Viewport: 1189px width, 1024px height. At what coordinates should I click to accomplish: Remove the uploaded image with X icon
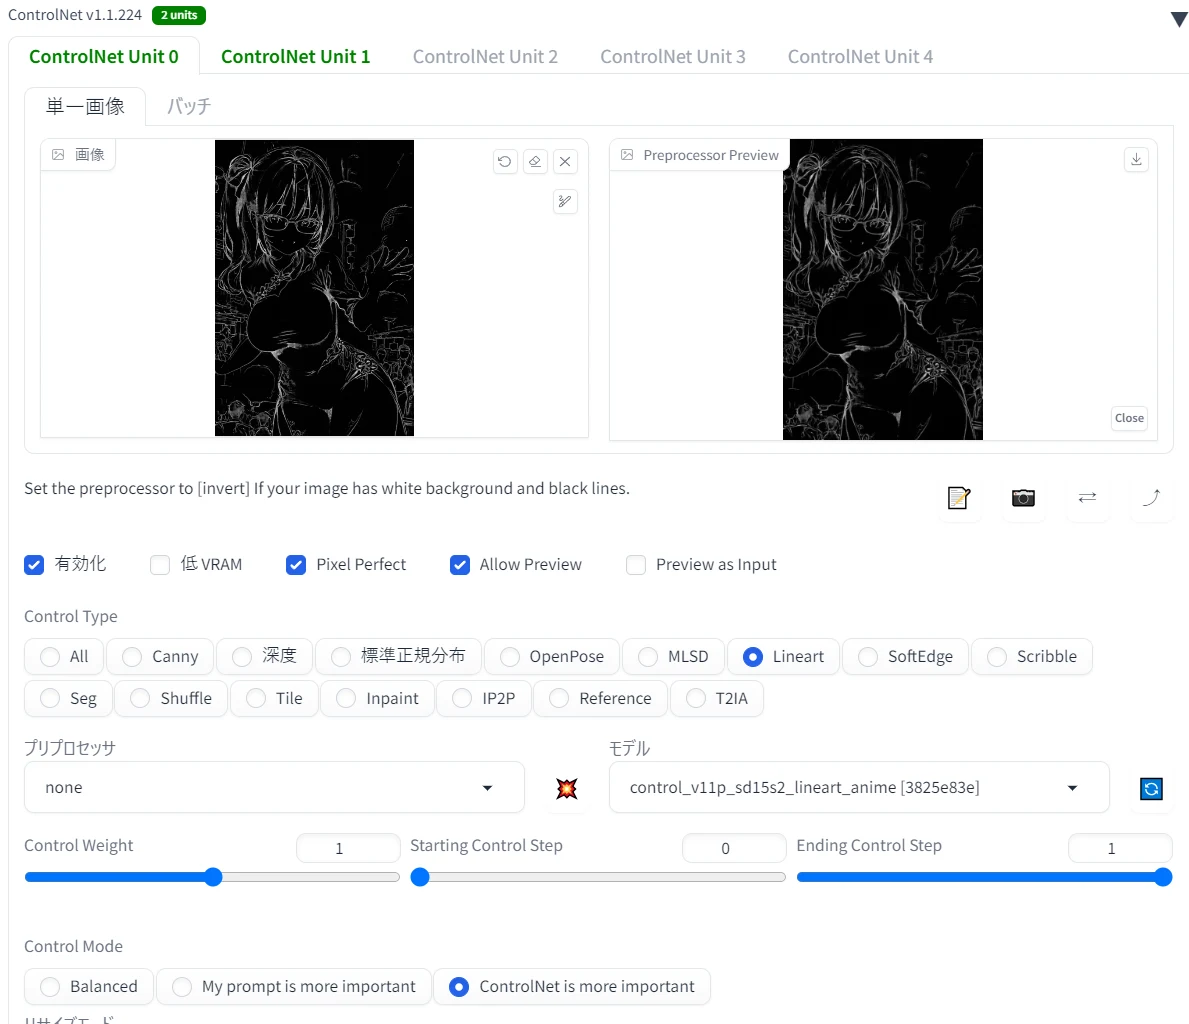pos(565,162)
